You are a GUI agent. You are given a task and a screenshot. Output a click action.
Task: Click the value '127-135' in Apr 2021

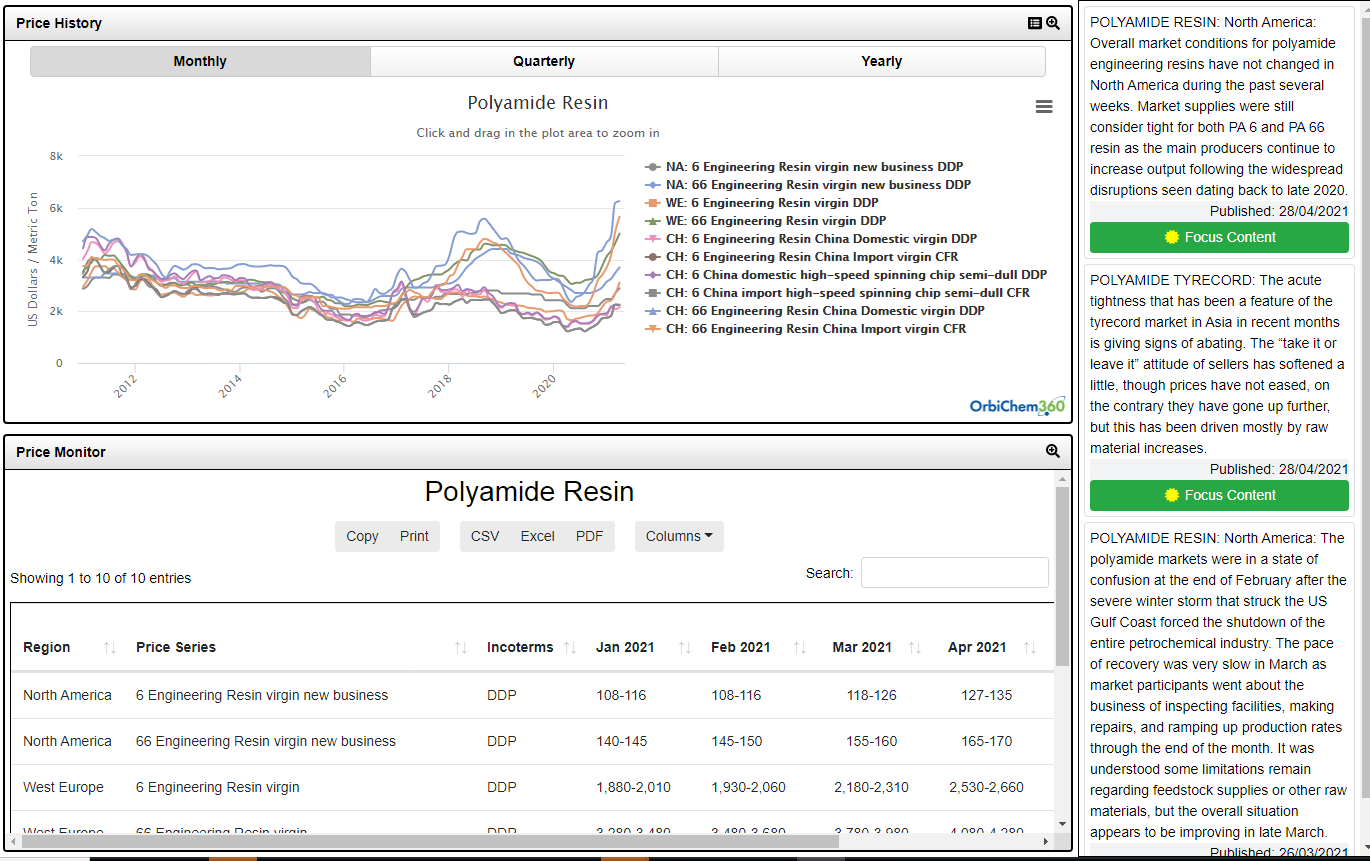(986, 695)
